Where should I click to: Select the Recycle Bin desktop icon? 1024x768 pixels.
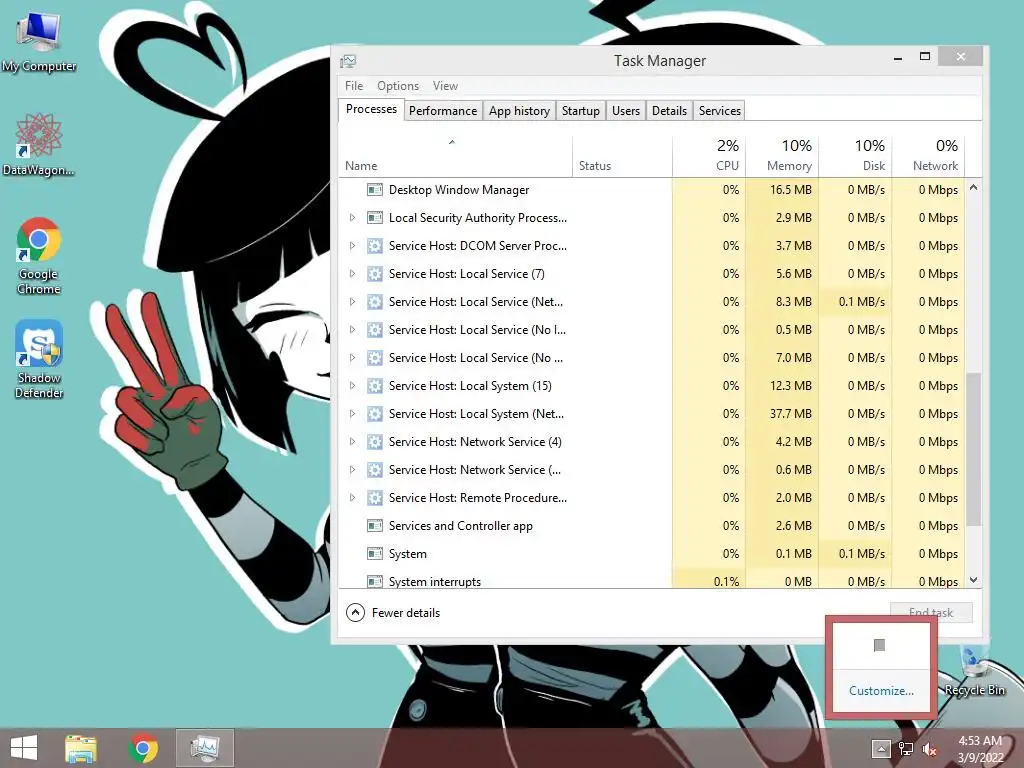tap(974, 669)
